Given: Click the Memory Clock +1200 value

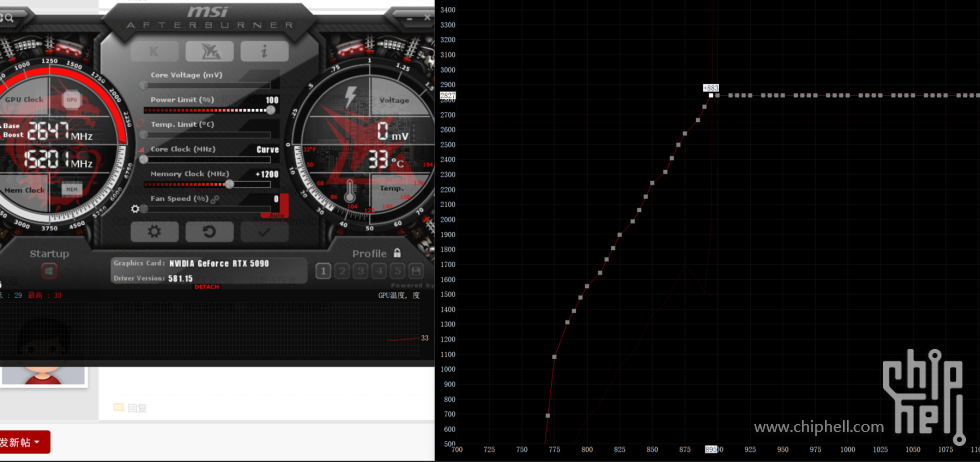Looking at the screenshot, I should (267, 174).
